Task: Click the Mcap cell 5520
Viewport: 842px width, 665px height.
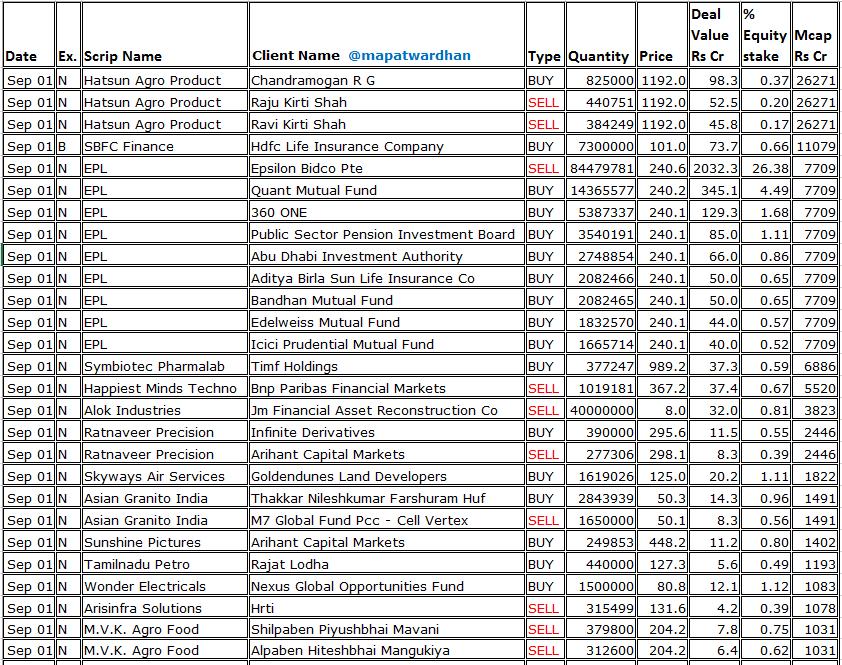Action: point(815,388)
